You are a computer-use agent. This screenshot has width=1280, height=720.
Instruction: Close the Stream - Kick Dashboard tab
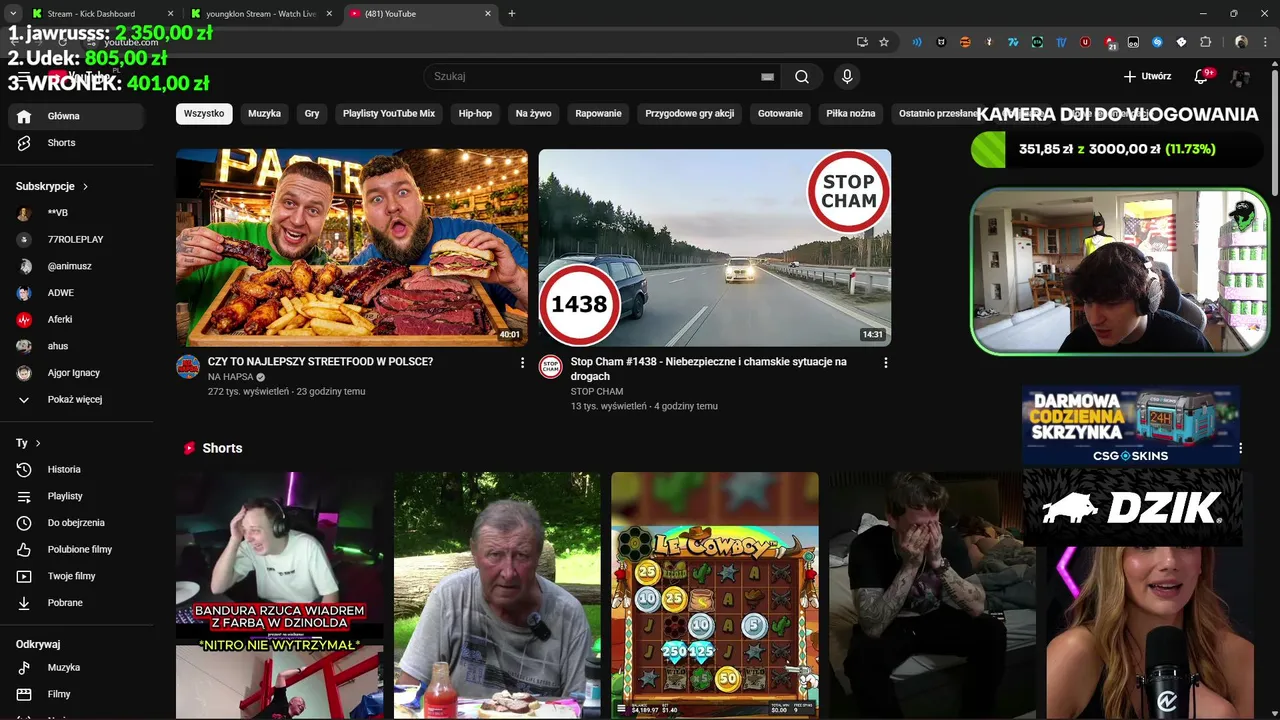170,13
